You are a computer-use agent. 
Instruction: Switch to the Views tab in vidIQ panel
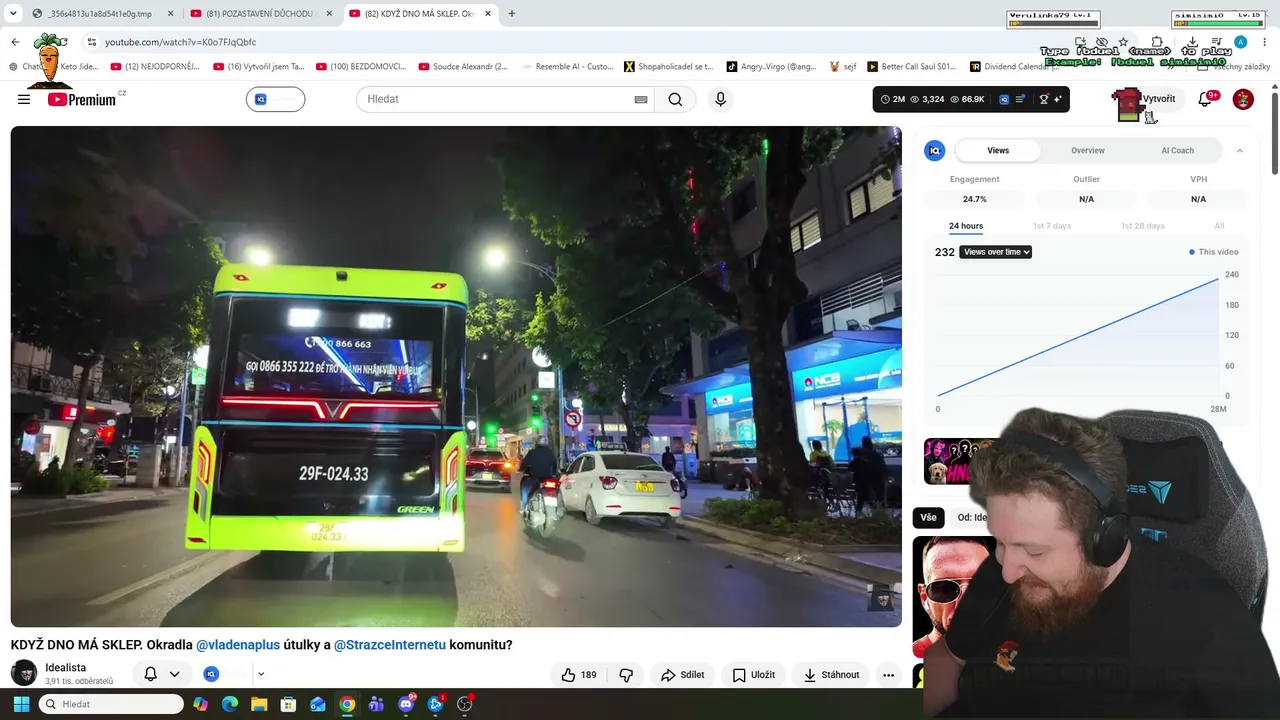coord(998,150)
